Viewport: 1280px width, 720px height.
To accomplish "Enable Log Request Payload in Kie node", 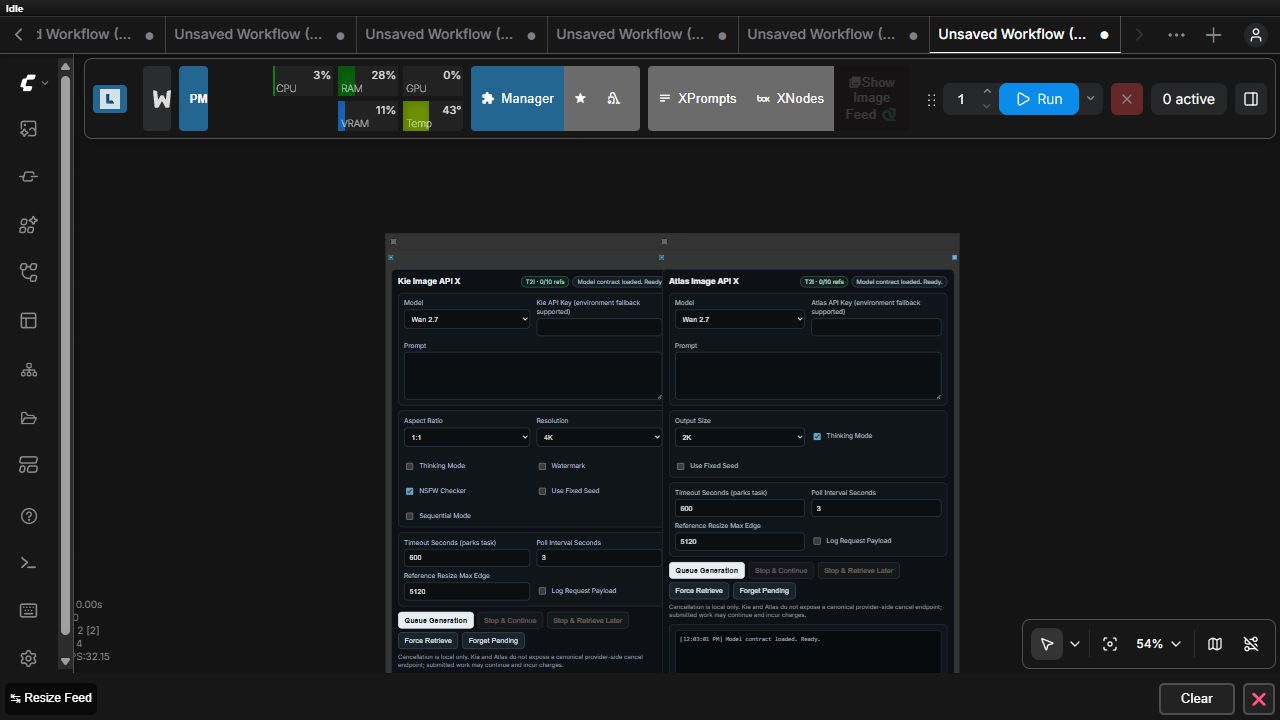I will 542,591.
